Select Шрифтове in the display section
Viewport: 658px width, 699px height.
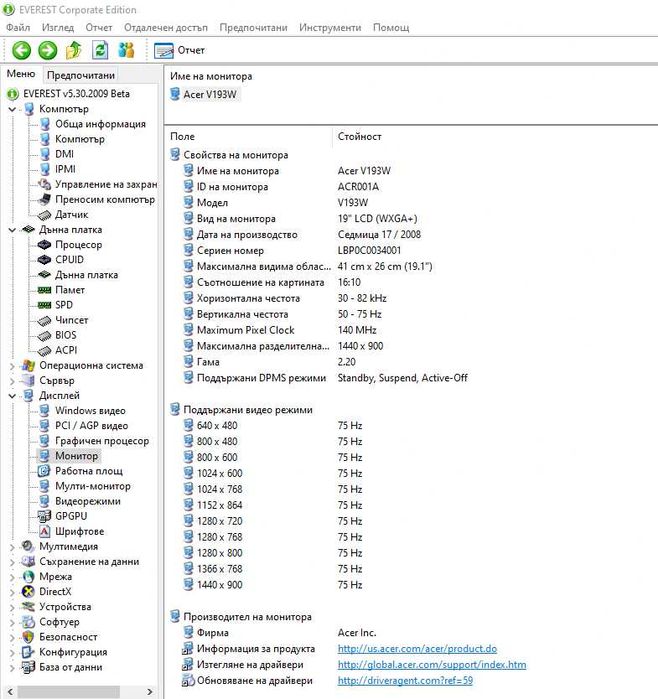pyautogui.click(x=79, y=531)
